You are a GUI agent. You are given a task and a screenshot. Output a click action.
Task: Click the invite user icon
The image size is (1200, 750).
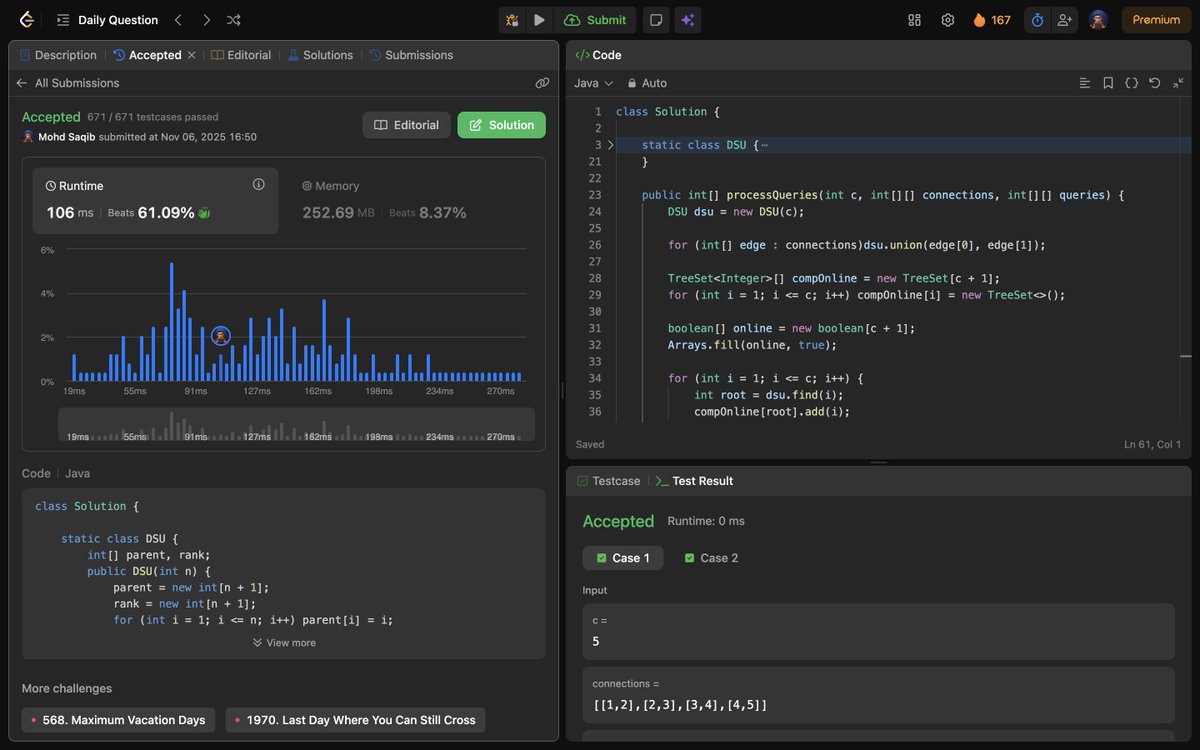pyautogui.click(x=1064, y=20)
